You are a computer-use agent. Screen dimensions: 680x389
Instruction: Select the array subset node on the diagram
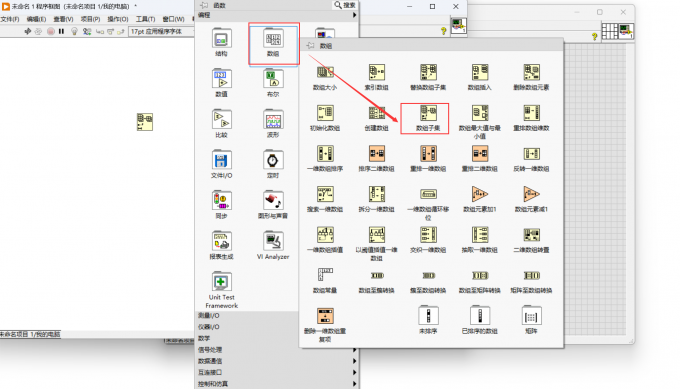coord(145,122)
